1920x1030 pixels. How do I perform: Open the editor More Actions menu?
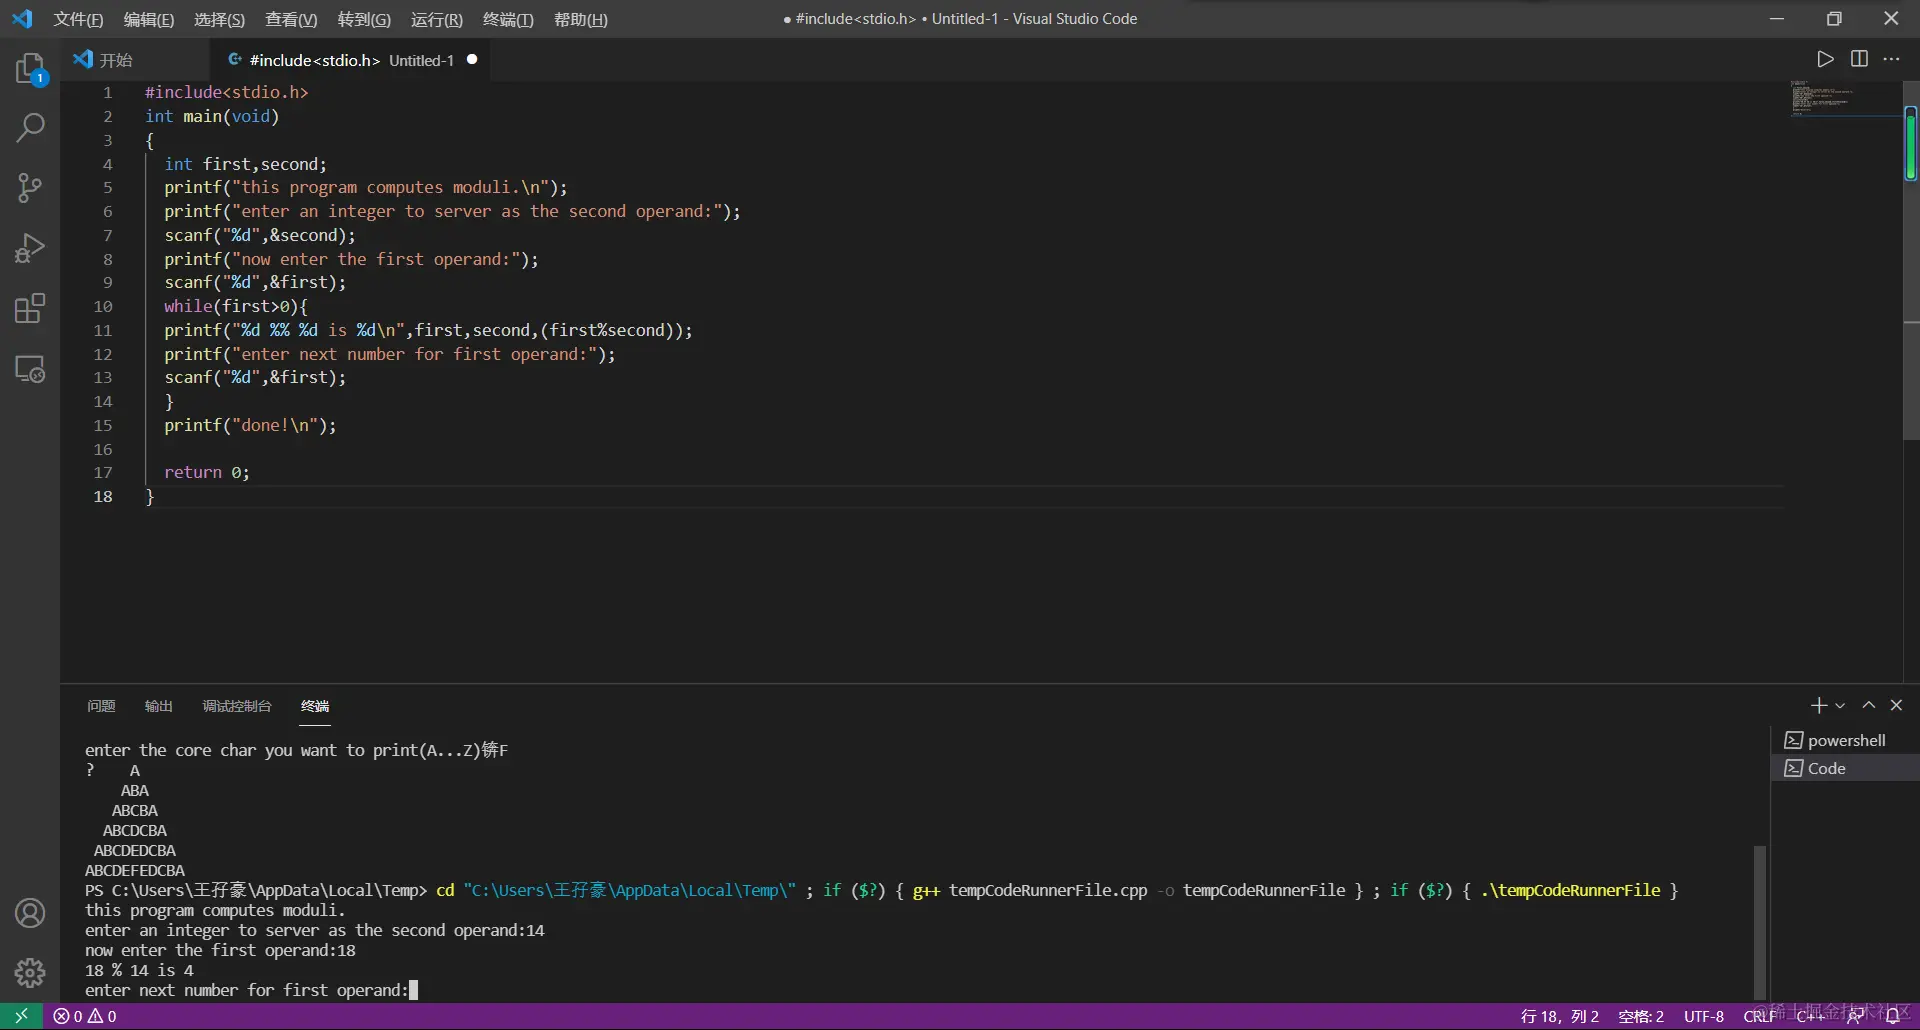pyautogui.click(x=1891, y=59)
